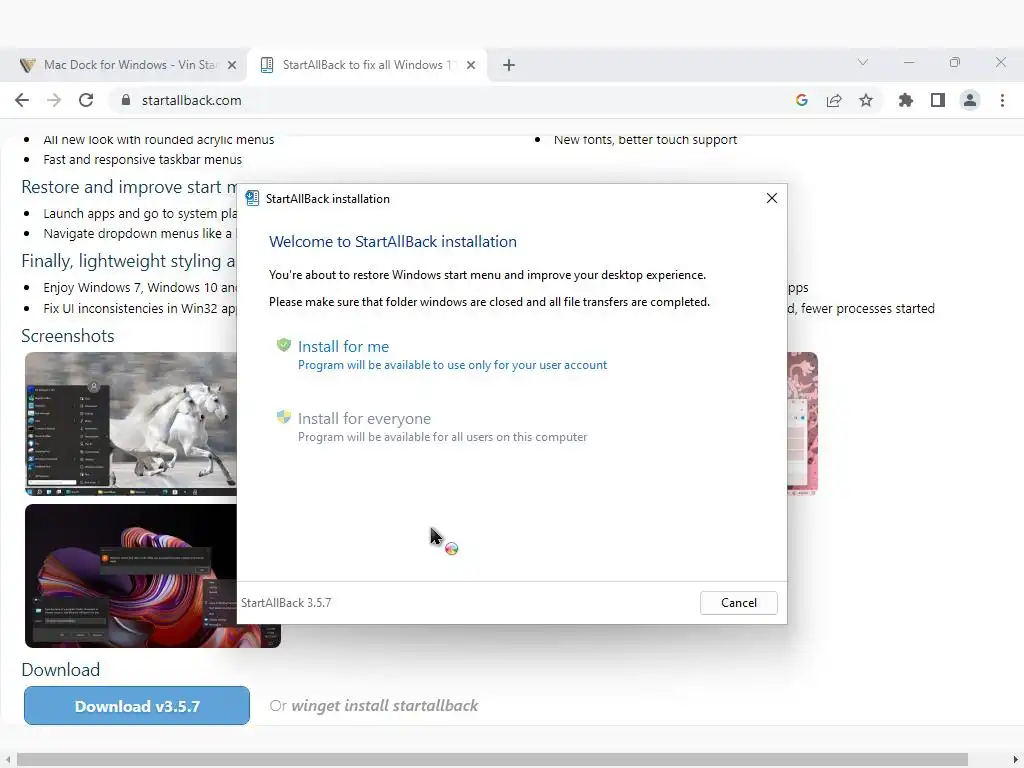Click the scrollbar left arrow
The image size is (1024, 768).
[x=7, y=760]
